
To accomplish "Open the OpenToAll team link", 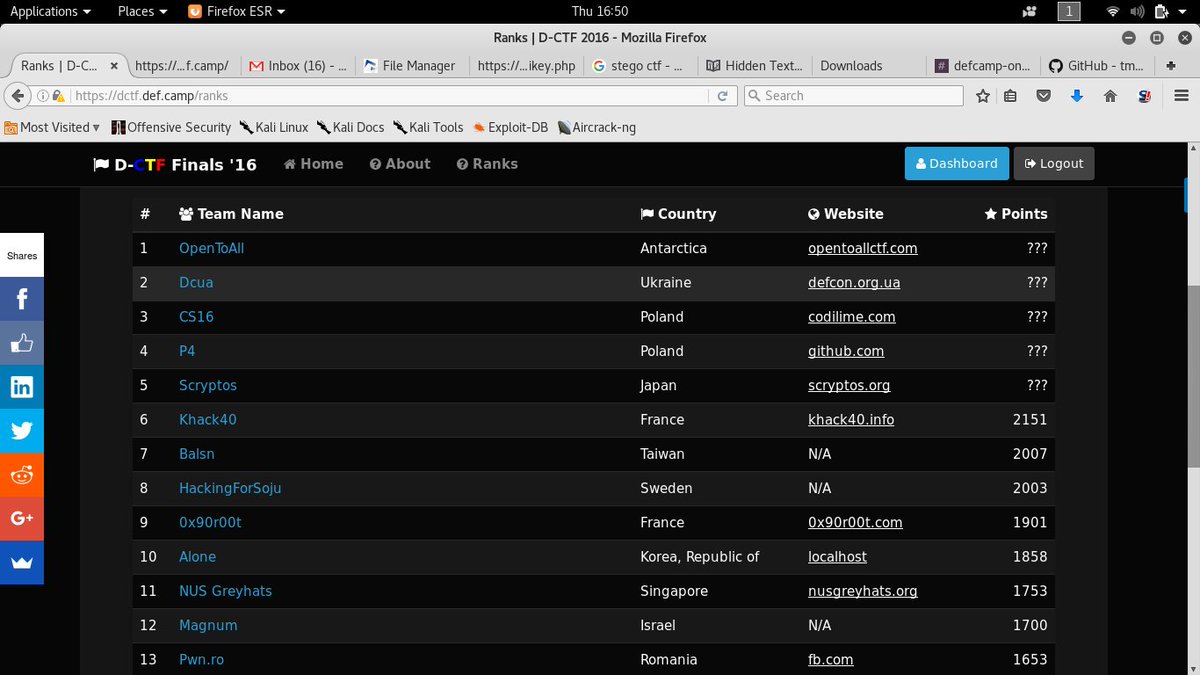I will 211,248.
